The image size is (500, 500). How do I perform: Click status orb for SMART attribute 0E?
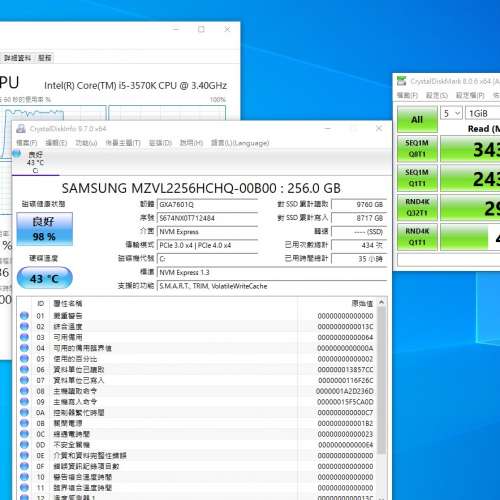pos(24,455)
